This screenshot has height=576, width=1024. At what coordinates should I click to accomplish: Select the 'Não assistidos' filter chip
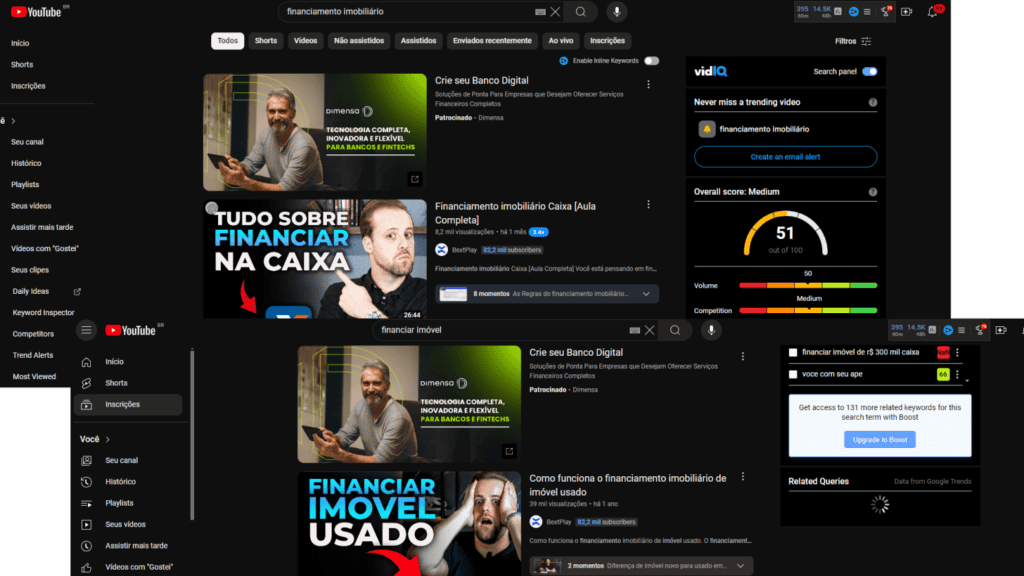(359, 41)
